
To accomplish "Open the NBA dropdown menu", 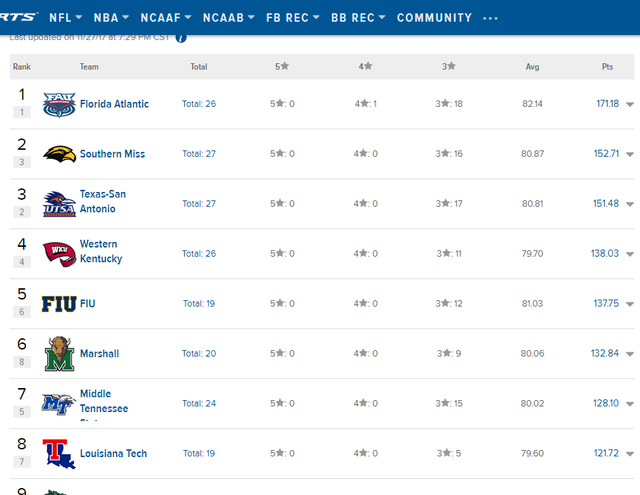I will click(111, 18).
